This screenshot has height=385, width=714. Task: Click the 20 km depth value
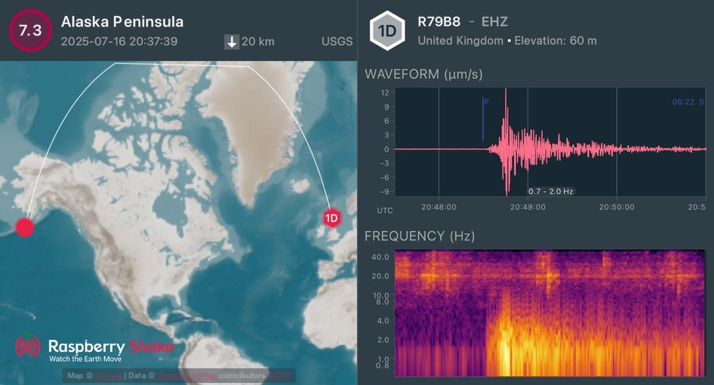click(258, 41)
